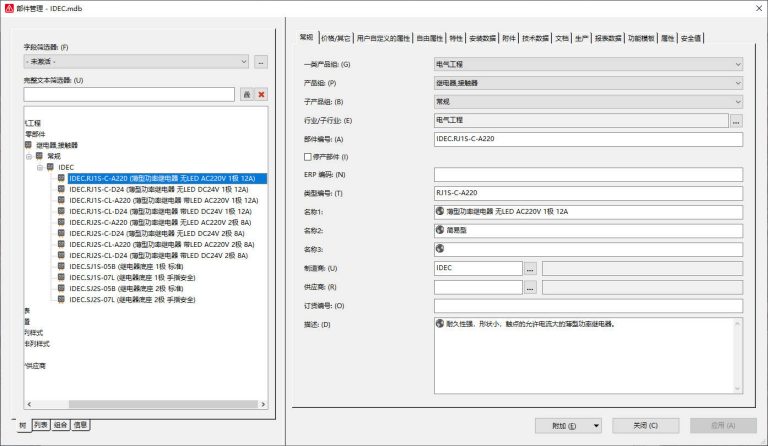Viewport: 768px width, 446px height.
Task: Collapse the 常规 tree node
Action: (29, 156)
